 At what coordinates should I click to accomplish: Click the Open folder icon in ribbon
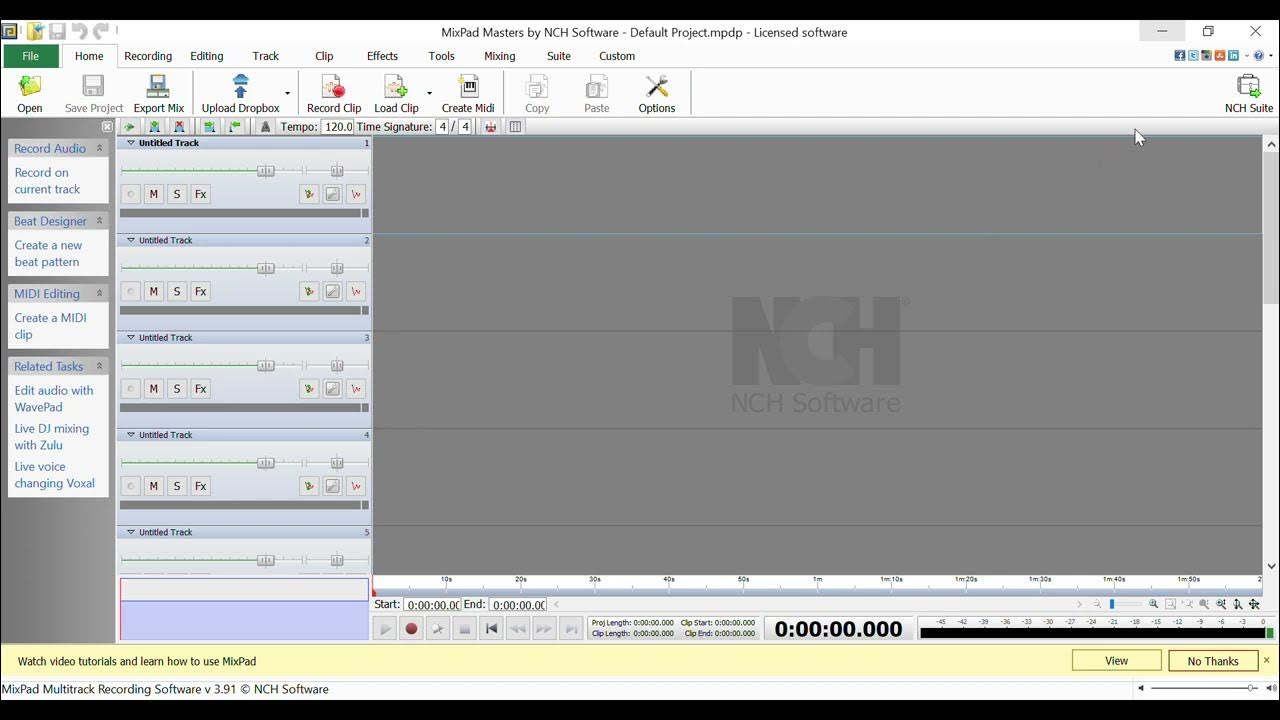coord(30,87)
